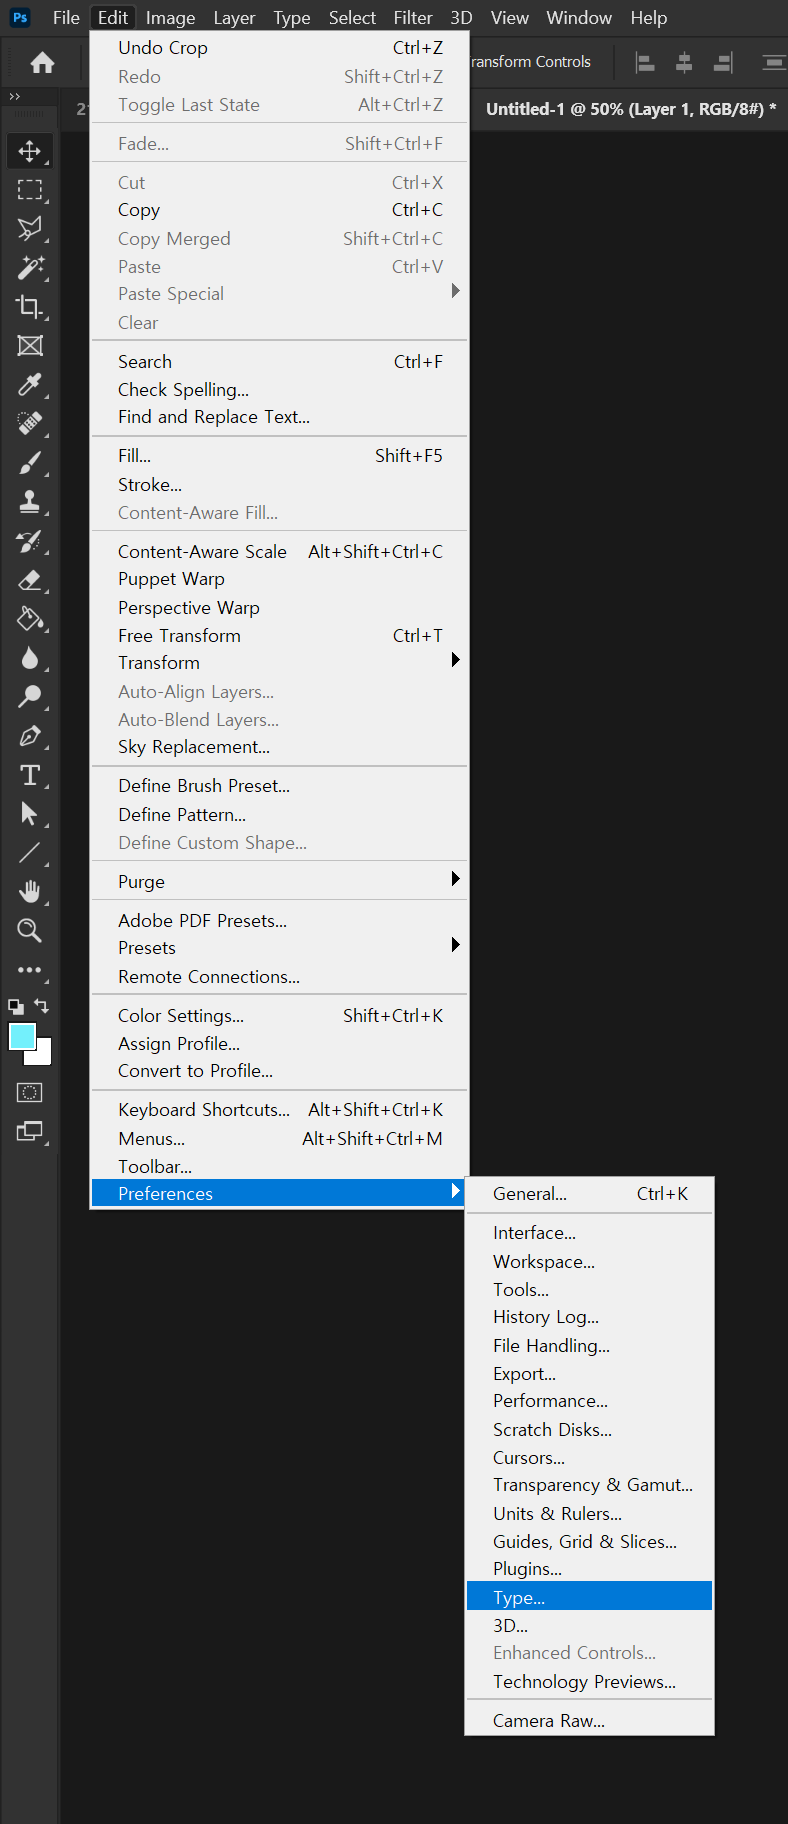Image resolution: width=788 pixels, height=1824 pixels.
Task: Select the Pen tool
Action: [30, 736]
